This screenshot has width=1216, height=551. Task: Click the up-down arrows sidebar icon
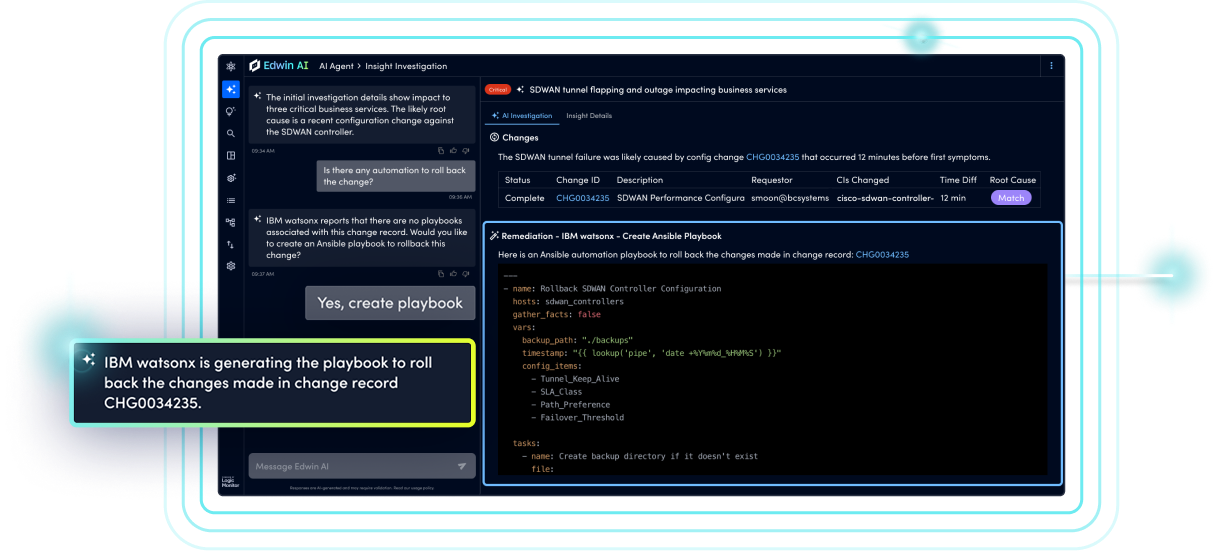click(231, 244)
